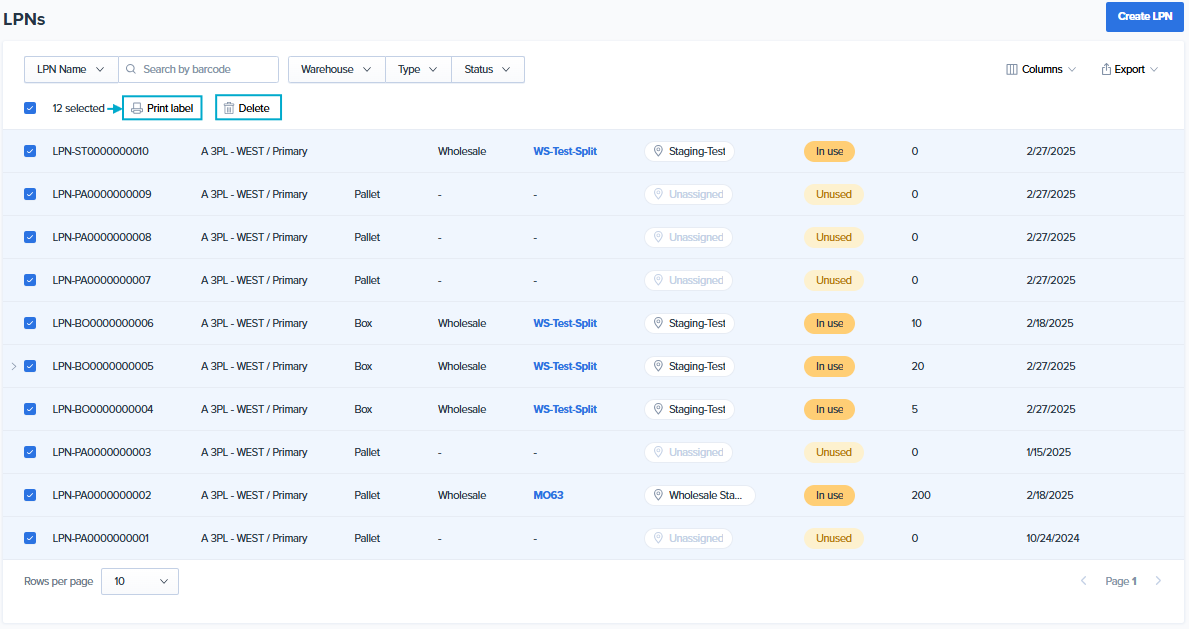The image size is (1189, 629).
Task: Uncheck the checkbox for LPN-PA0000000001
Action: pos(29,538)
